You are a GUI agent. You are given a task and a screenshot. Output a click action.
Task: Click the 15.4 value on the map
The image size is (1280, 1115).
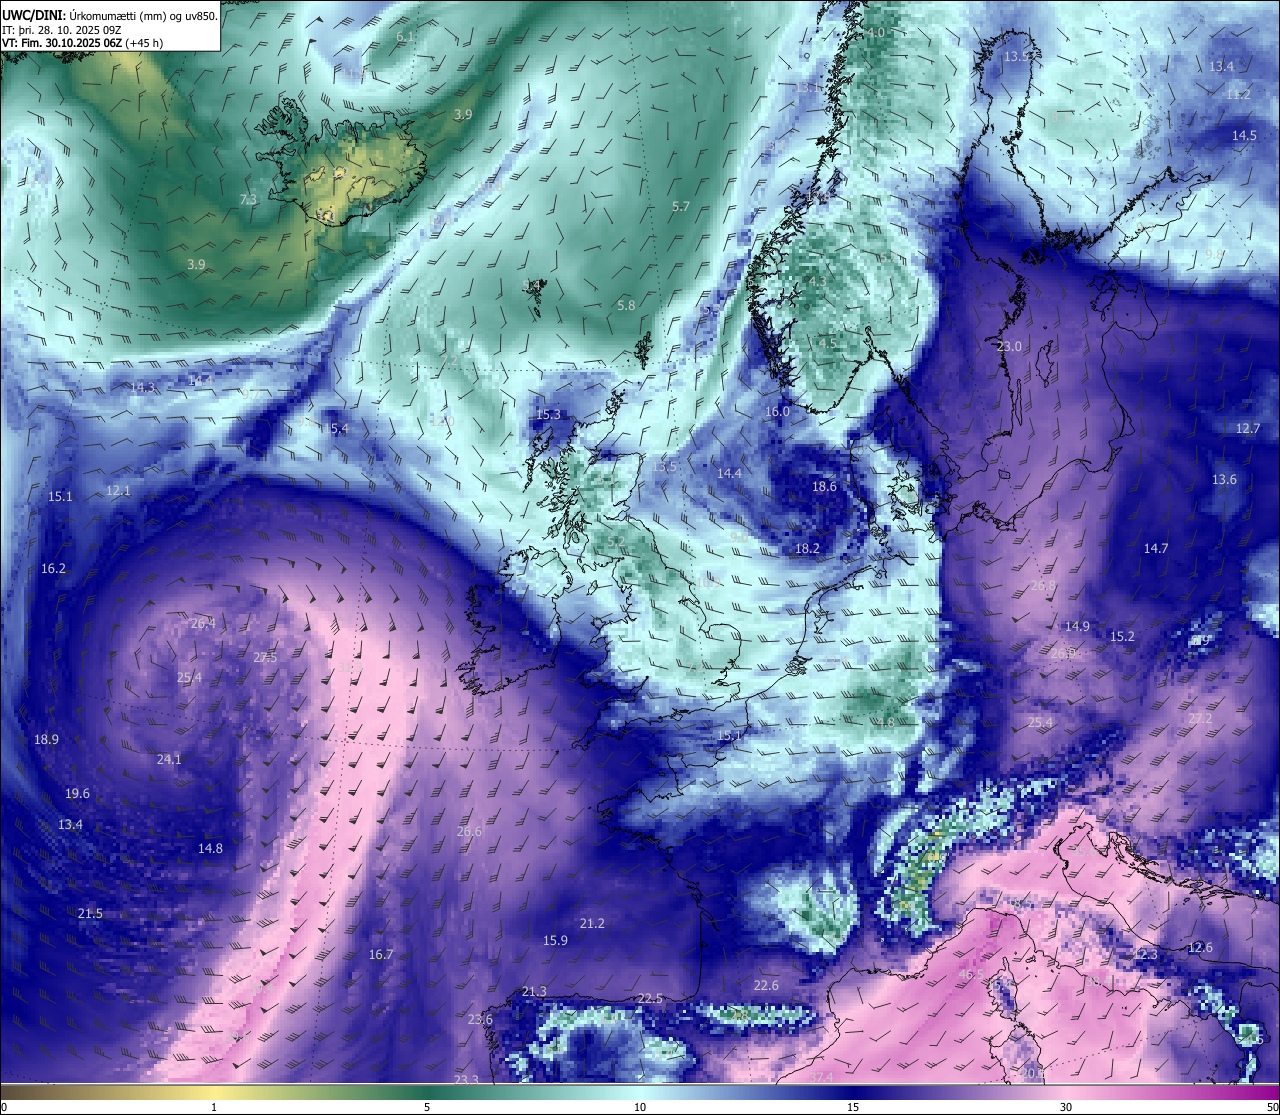click(x=336, y=429)
